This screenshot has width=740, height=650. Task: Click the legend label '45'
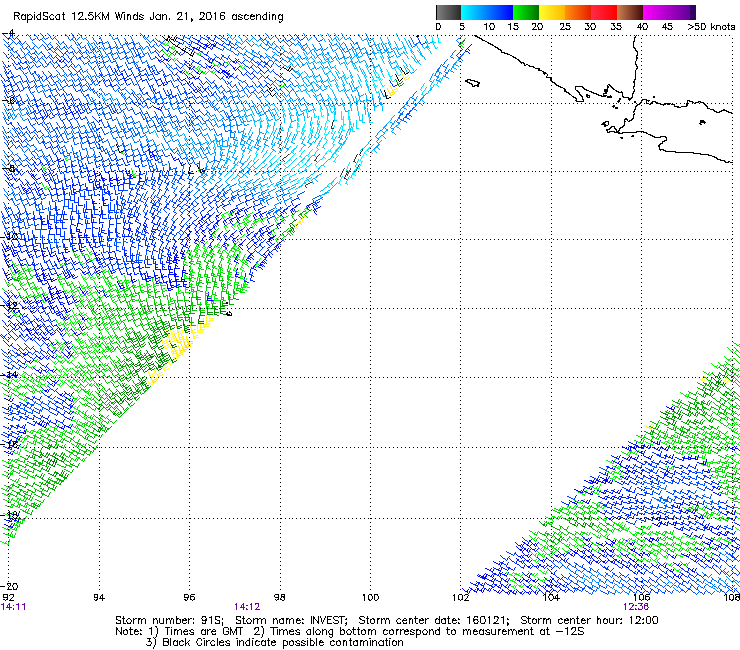[x=667, y=27]
